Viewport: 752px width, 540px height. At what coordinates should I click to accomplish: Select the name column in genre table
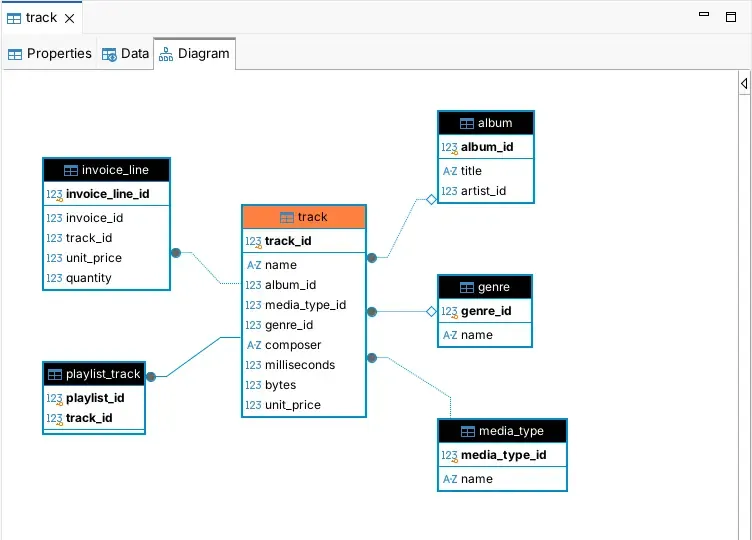(484, 335)
